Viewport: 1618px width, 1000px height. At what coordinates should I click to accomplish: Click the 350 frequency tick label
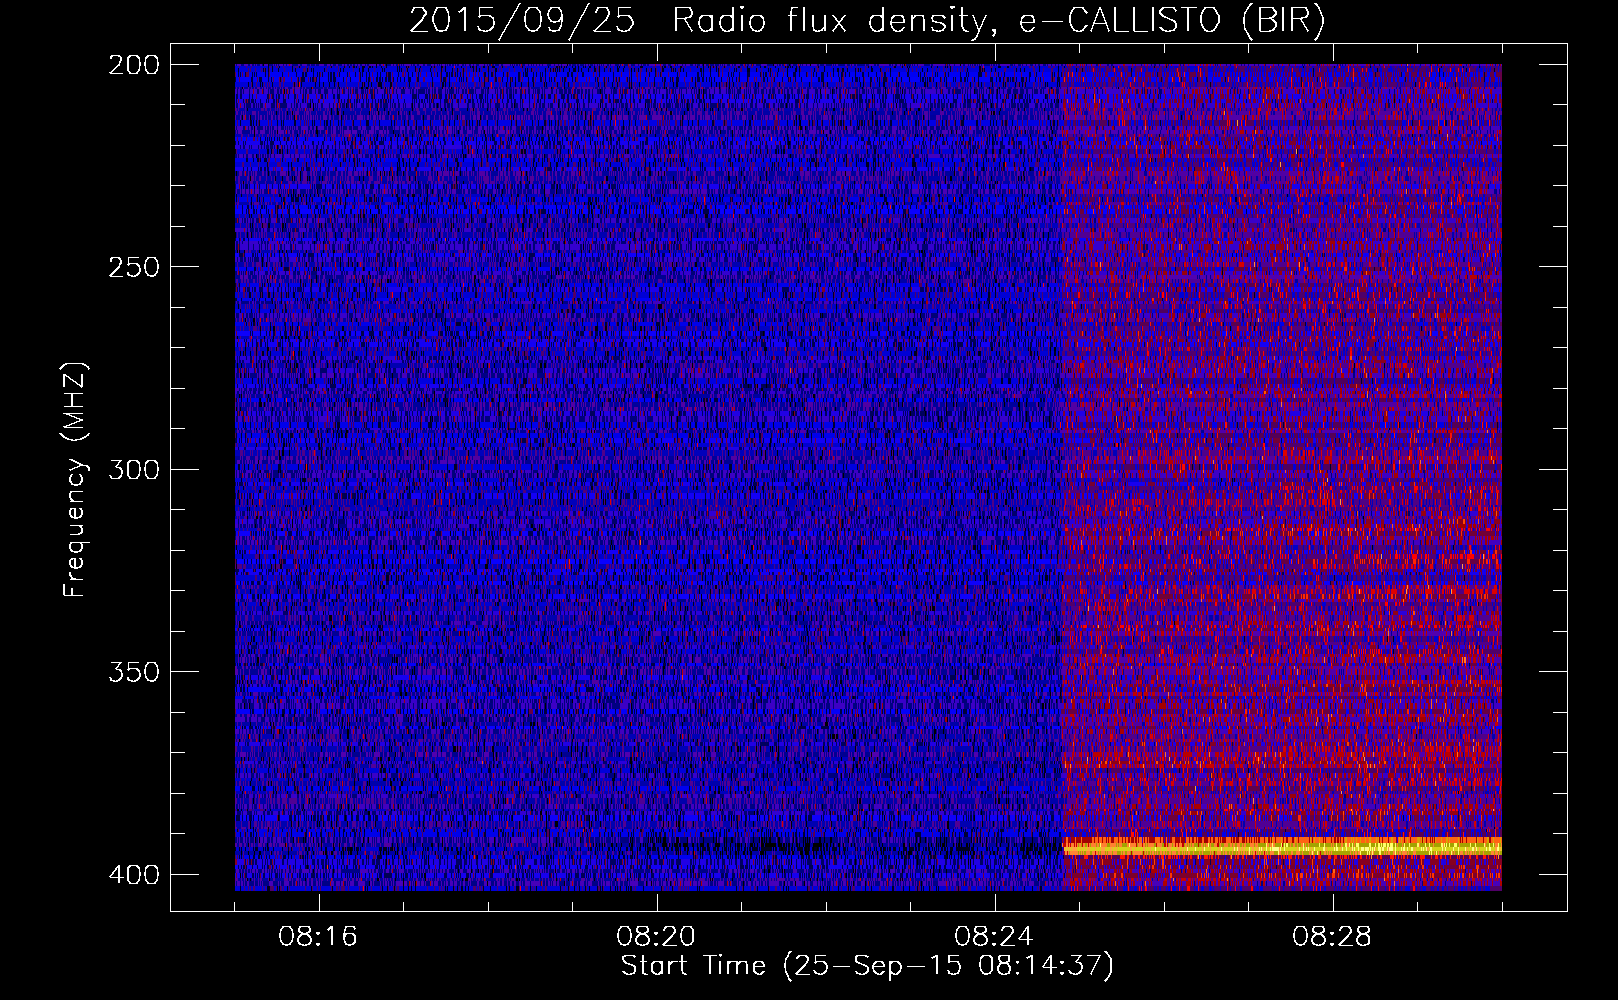pyautogui.click(x=133, y=672)
